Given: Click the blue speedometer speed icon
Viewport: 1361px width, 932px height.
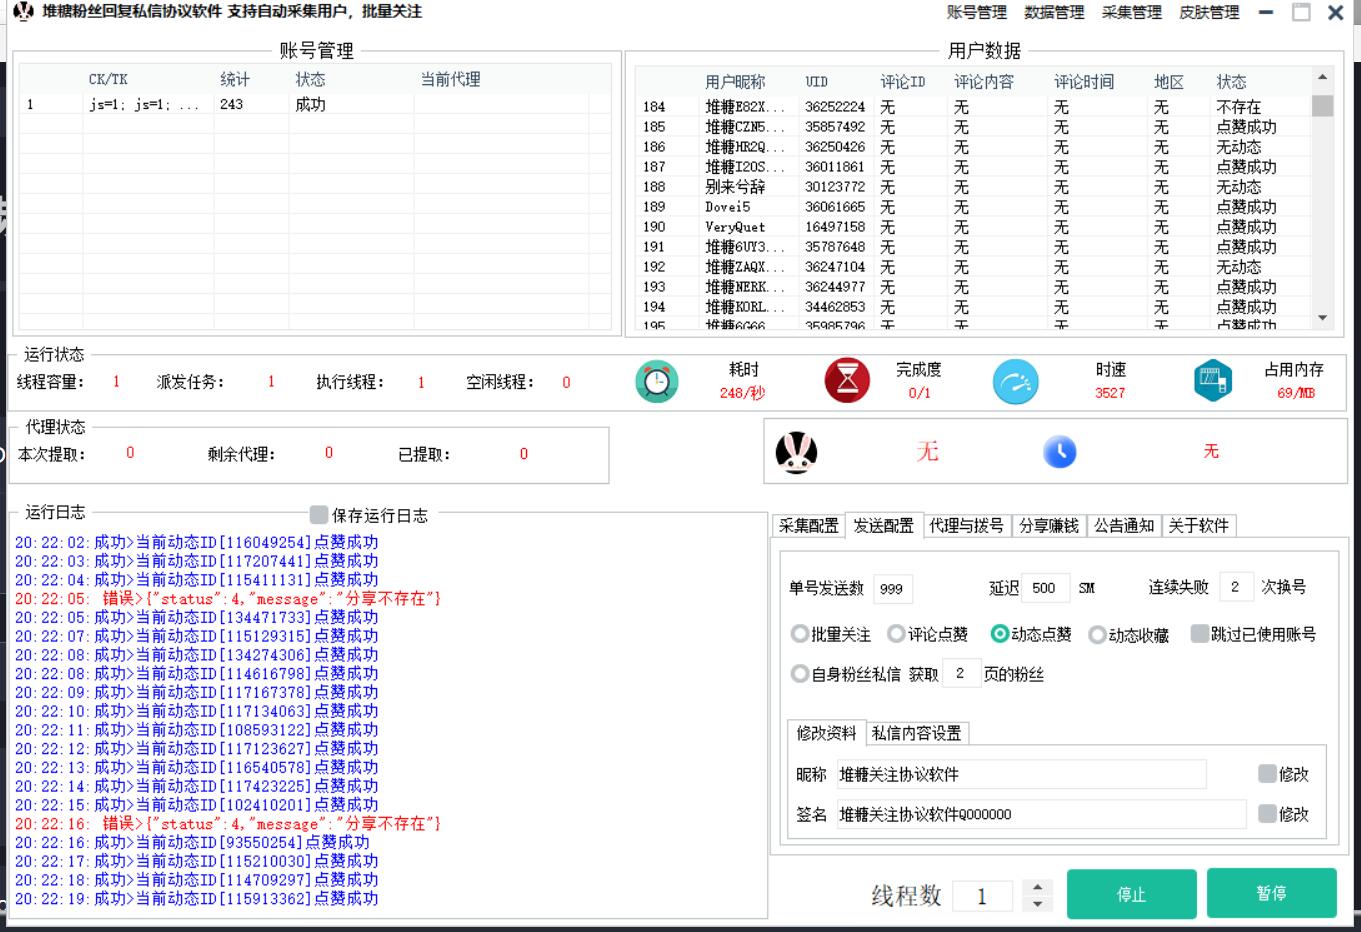Looking at the screenshot, I should pyautogui.click(x=1015, y=382).
